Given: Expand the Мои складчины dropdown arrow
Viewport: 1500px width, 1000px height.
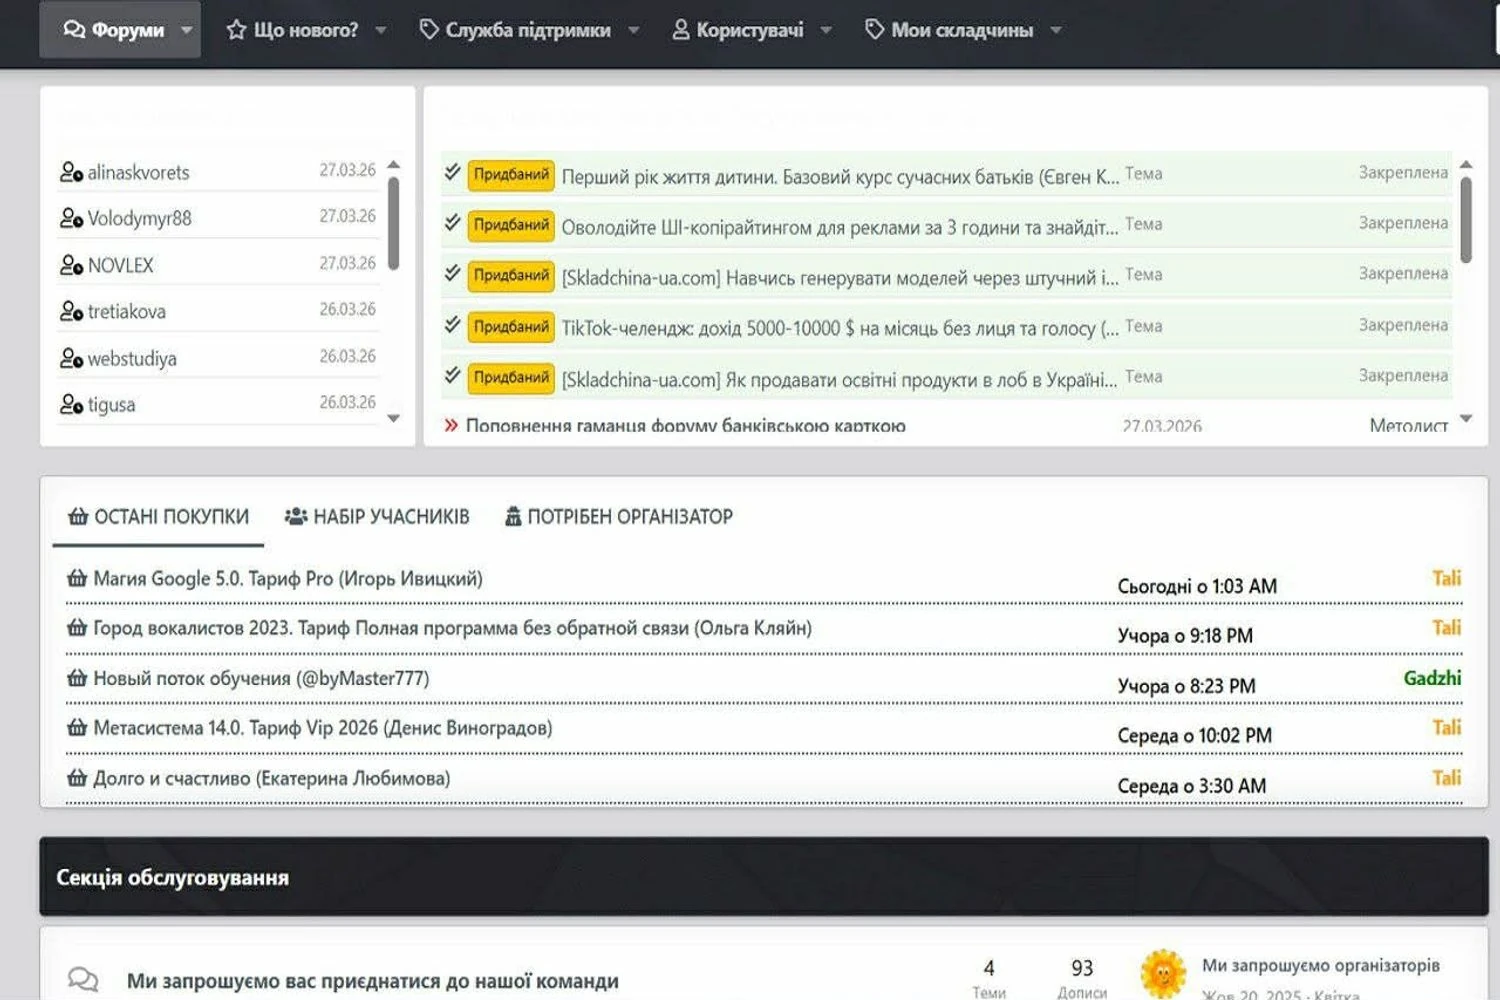Looking at the screenshot, I should 1056,30.
